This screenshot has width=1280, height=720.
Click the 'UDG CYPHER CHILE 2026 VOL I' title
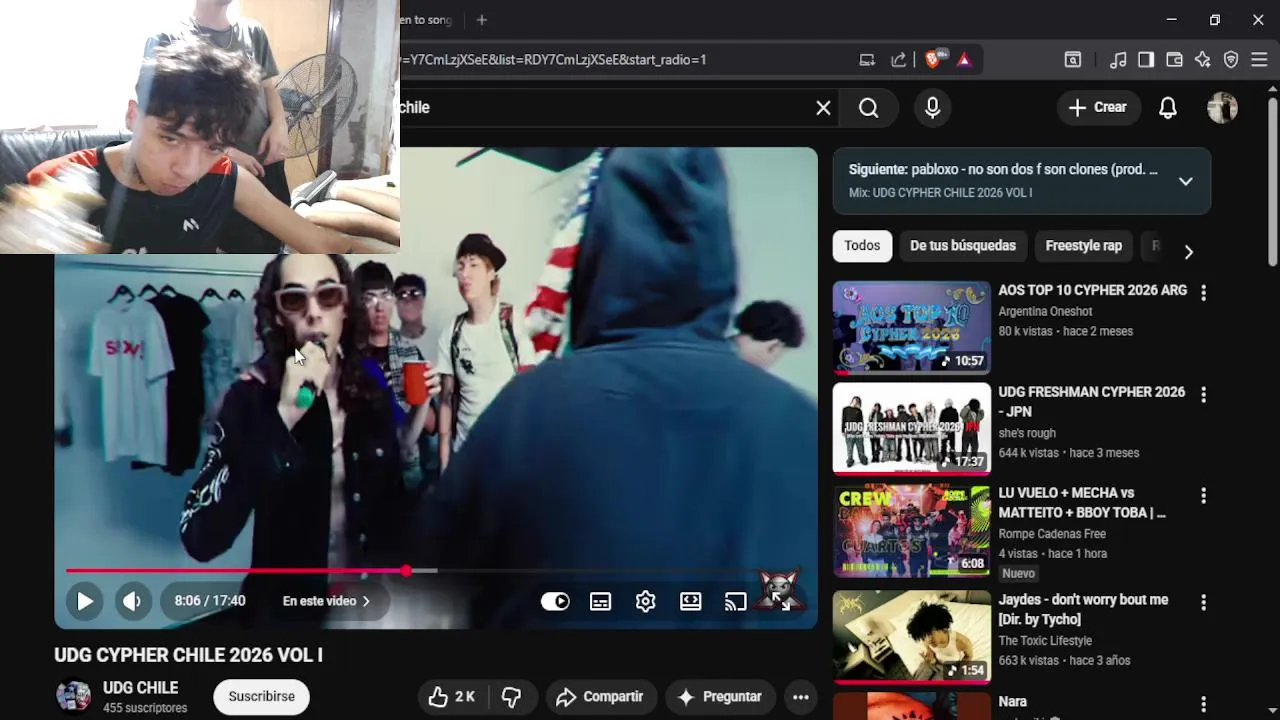pos(188,655)
